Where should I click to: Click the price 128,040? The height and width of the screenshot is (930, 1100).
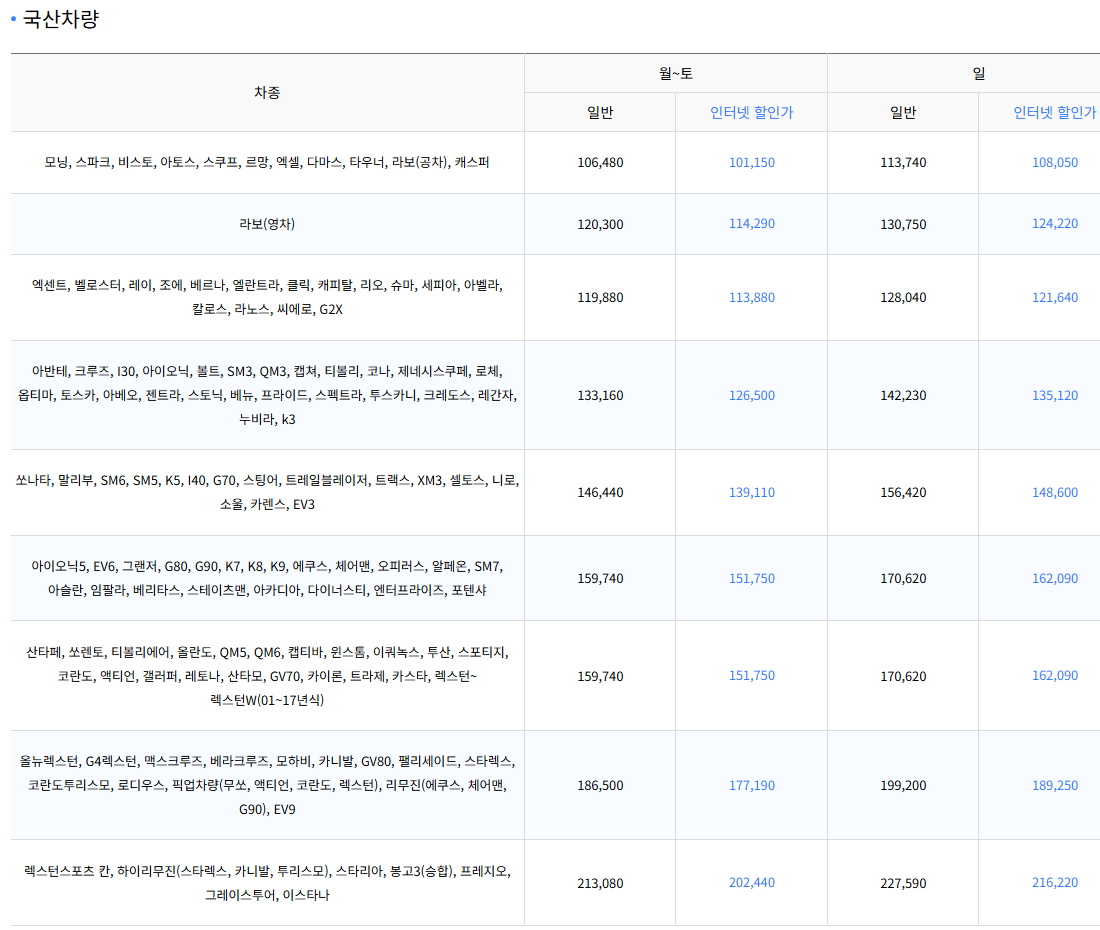tap(903, 297)
